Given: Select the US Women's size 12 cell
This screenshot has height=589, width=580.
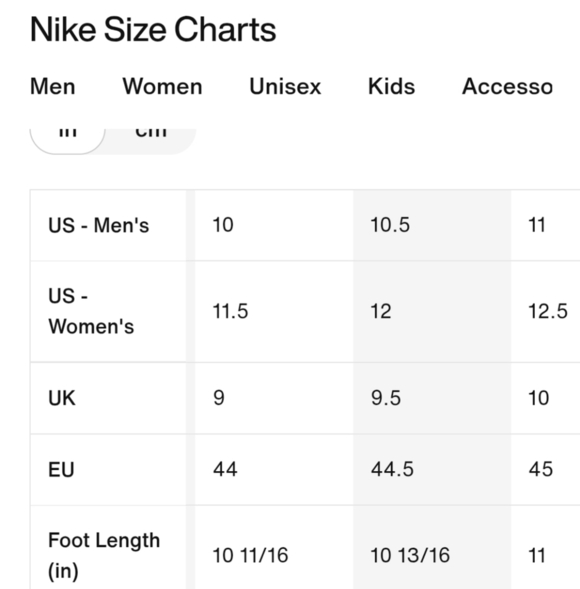Looking at the screenshot, I should pos(432,311).
